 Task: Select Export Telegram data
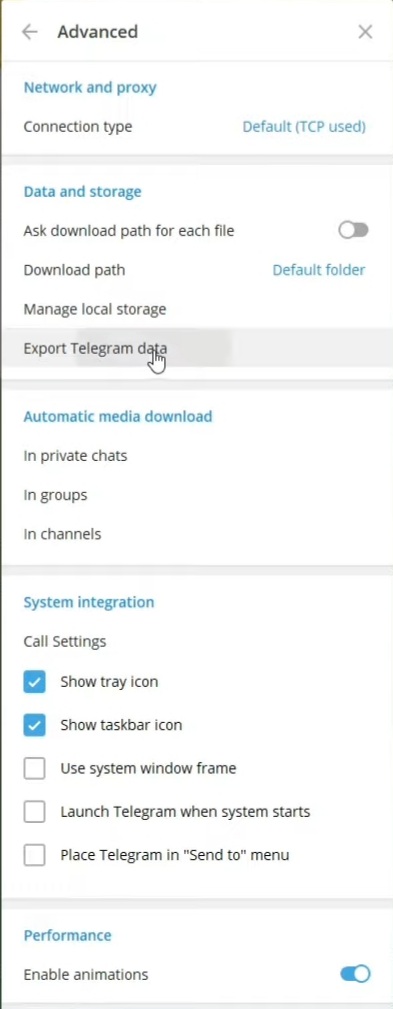(x=197, y=348)
